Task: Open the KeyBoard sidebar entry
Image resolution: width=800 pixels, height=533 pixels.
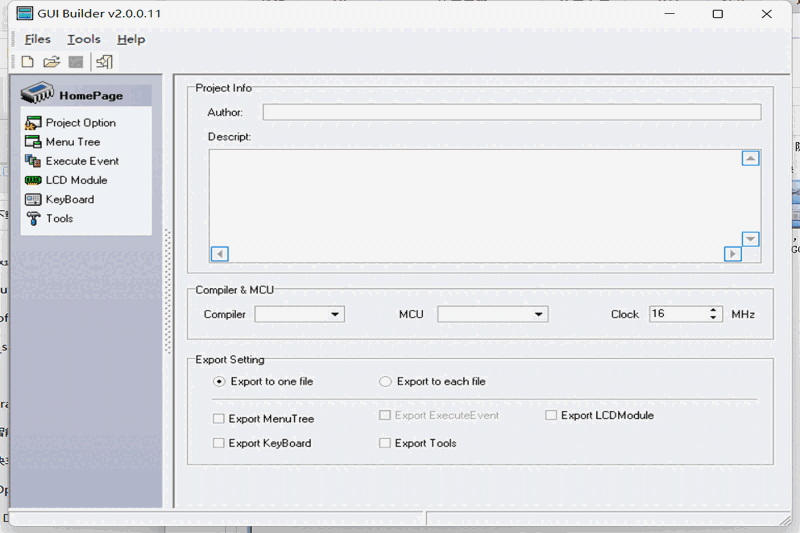Action: [69, 199]
